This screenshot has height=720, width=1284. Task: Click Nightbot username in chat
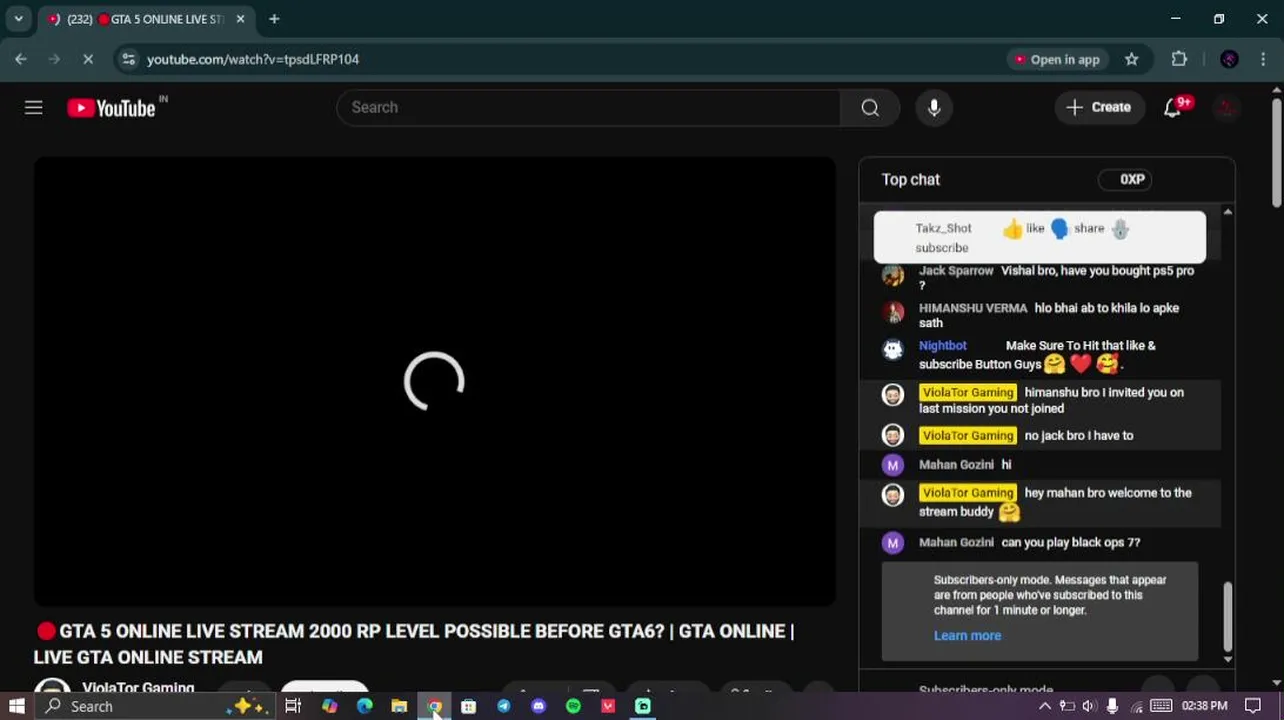pos(943,346)
